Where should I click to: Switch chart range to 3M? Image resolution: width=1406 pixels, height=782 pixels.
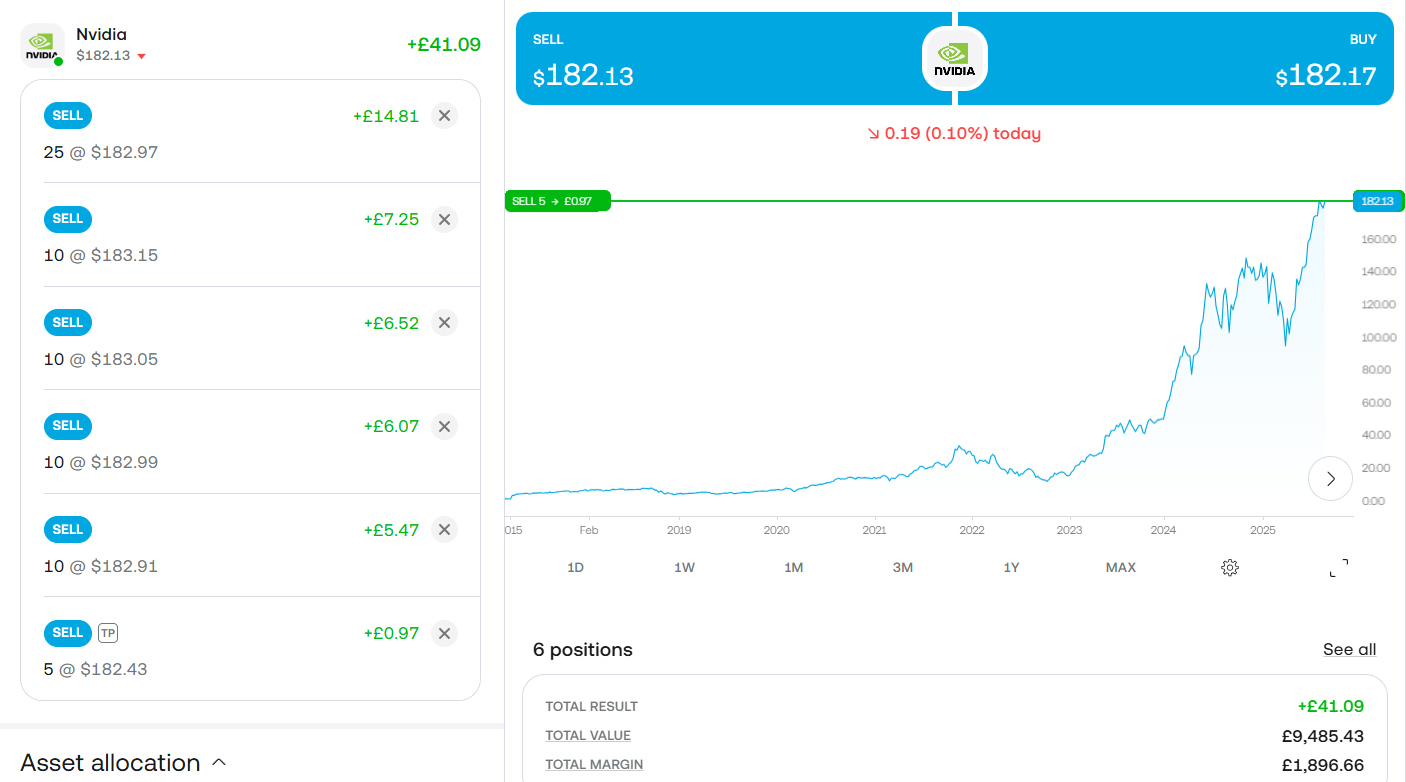point(902,568)
